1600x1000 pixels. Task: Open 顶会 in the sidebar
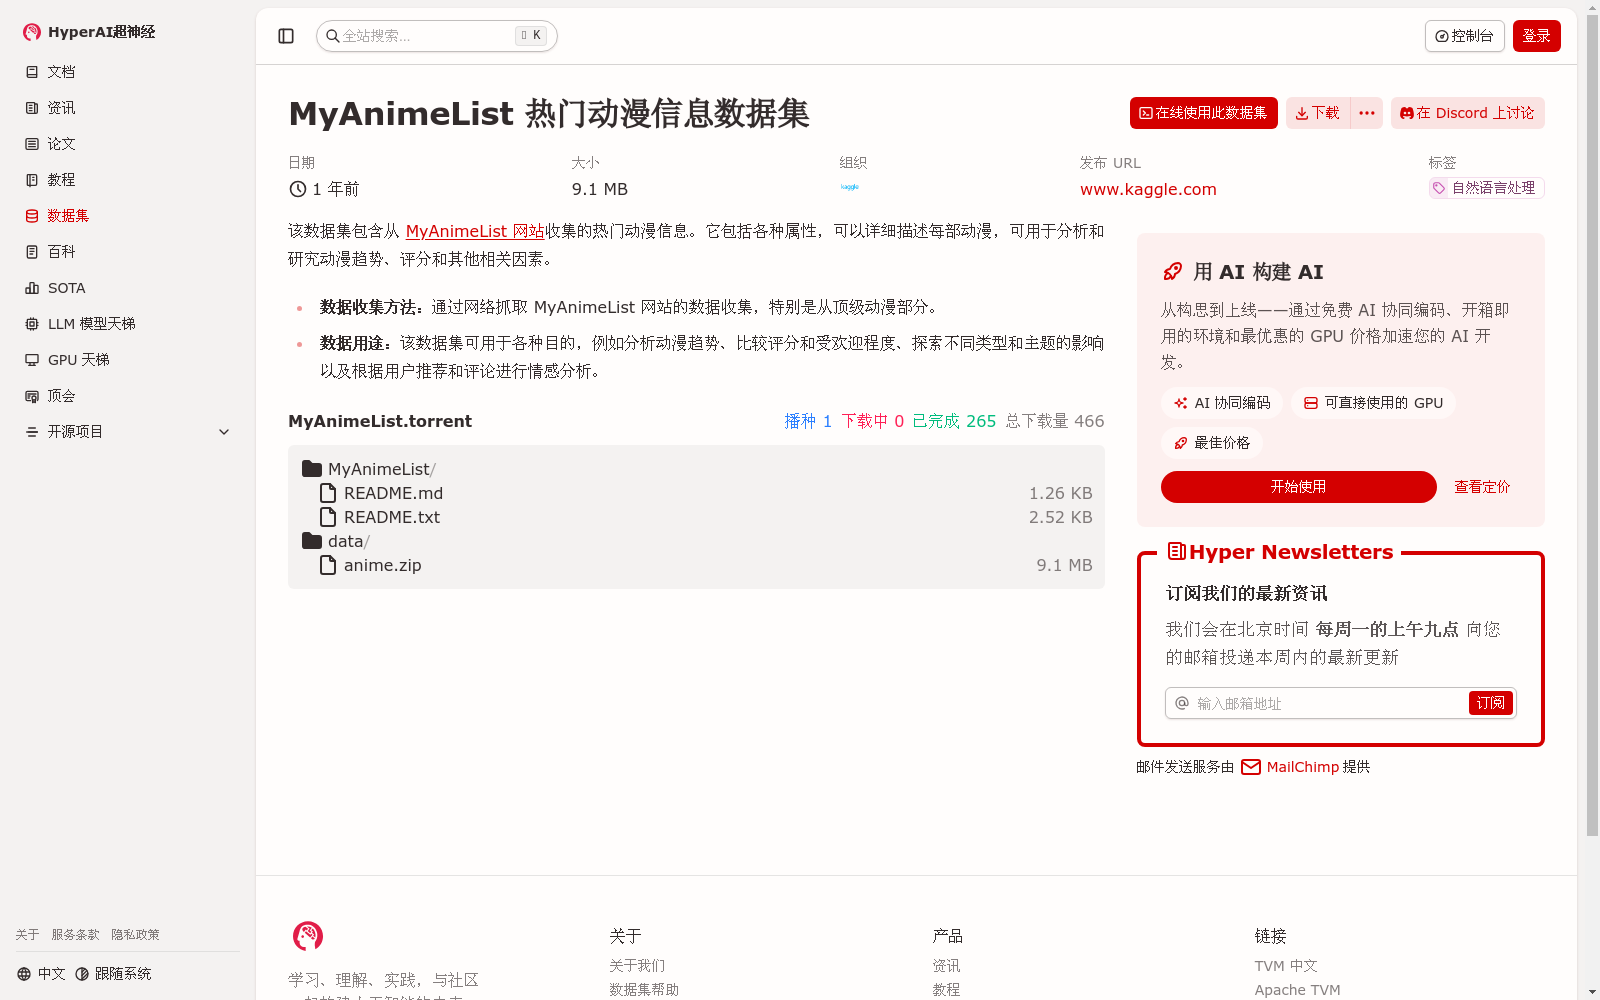(128, 396)
